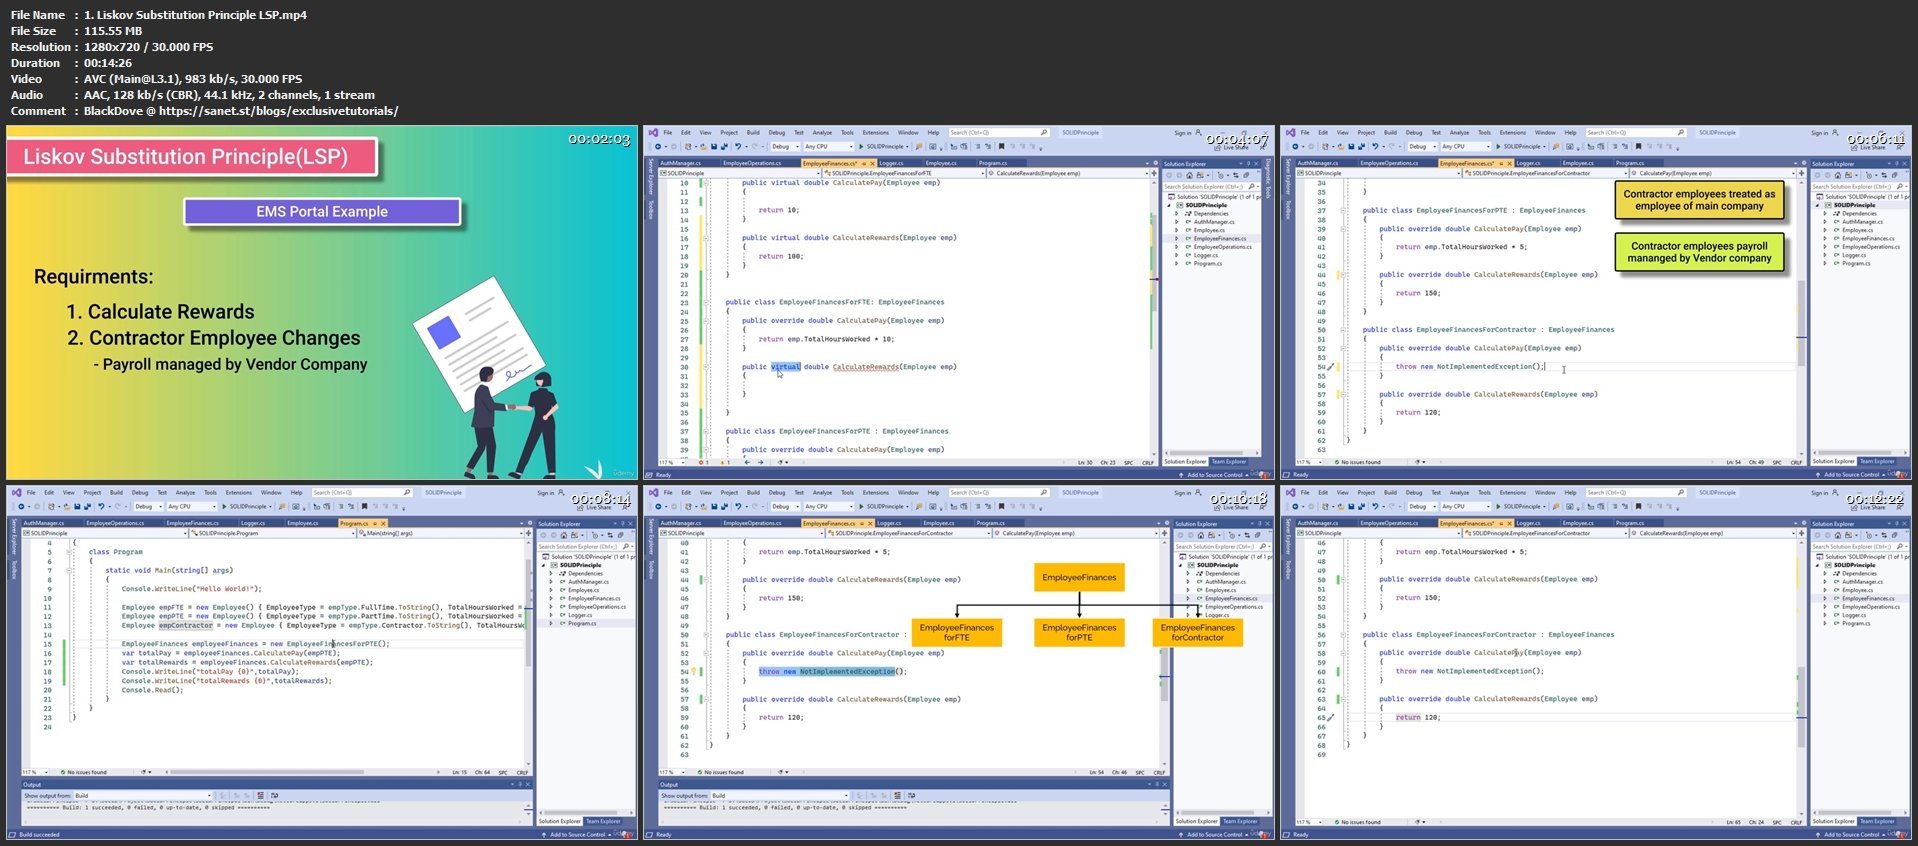The height and width of the screenshot is (846, 1918).
Task: Click Clear All icon in Output, 00:10:18 thumbnail
Action: click(x=897, y=796)
